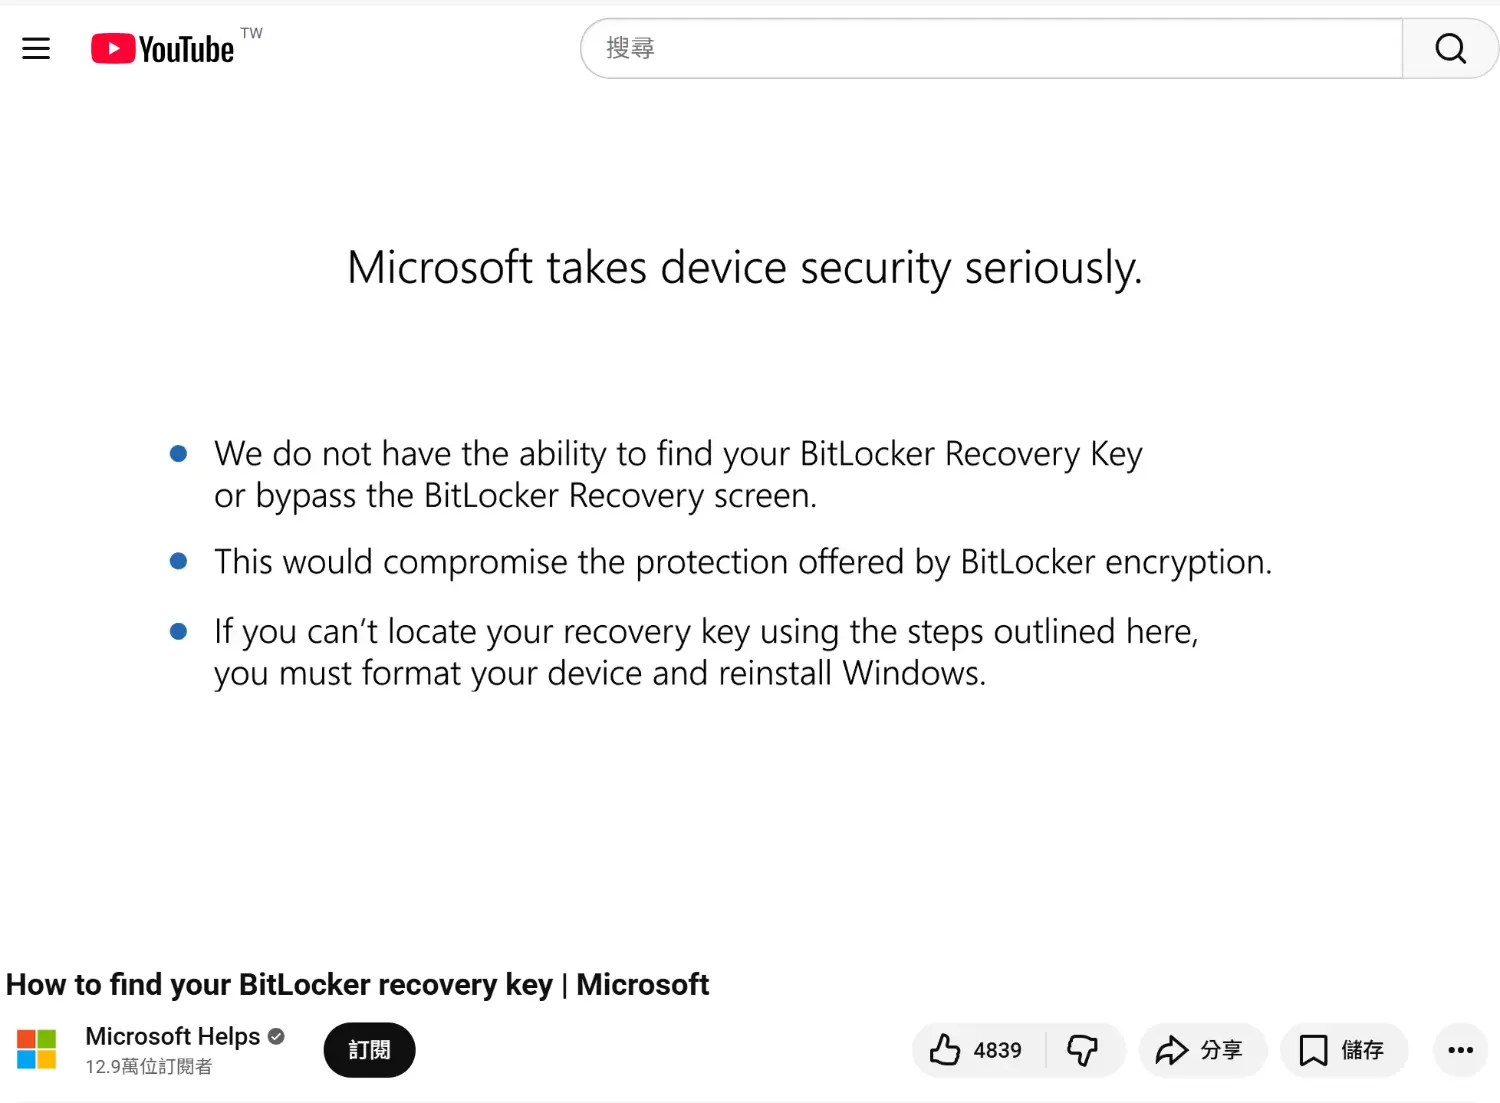
Task: Click the bookmark save icon
Action: click(1313, 1050)
